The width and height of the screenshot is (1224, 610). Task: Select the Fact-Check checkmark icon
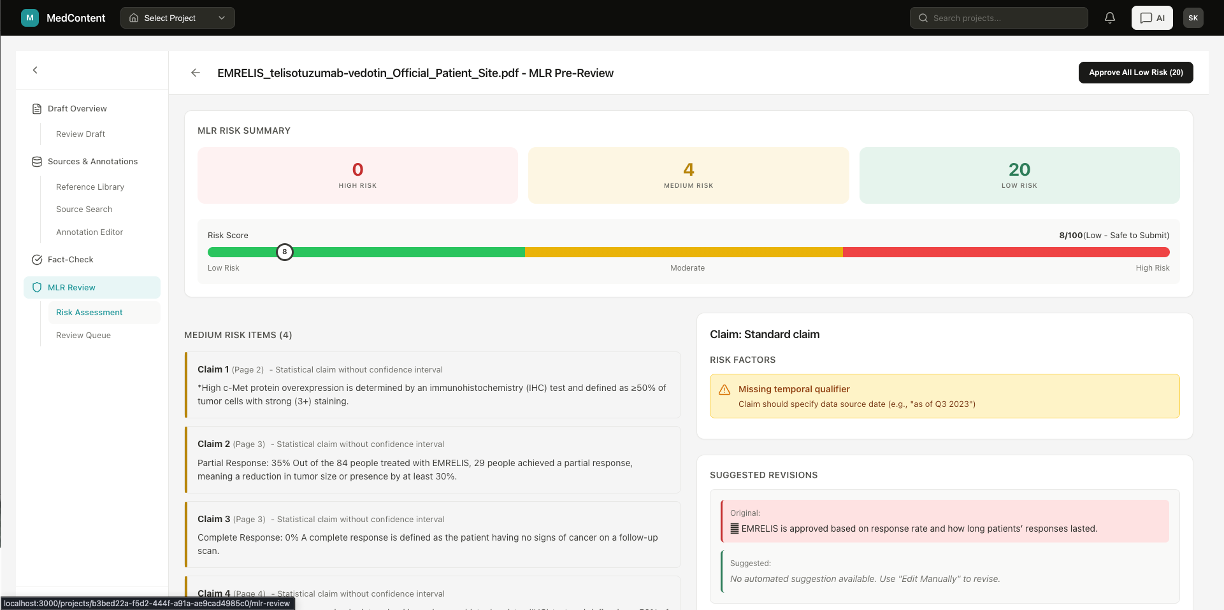click(35, 258)
